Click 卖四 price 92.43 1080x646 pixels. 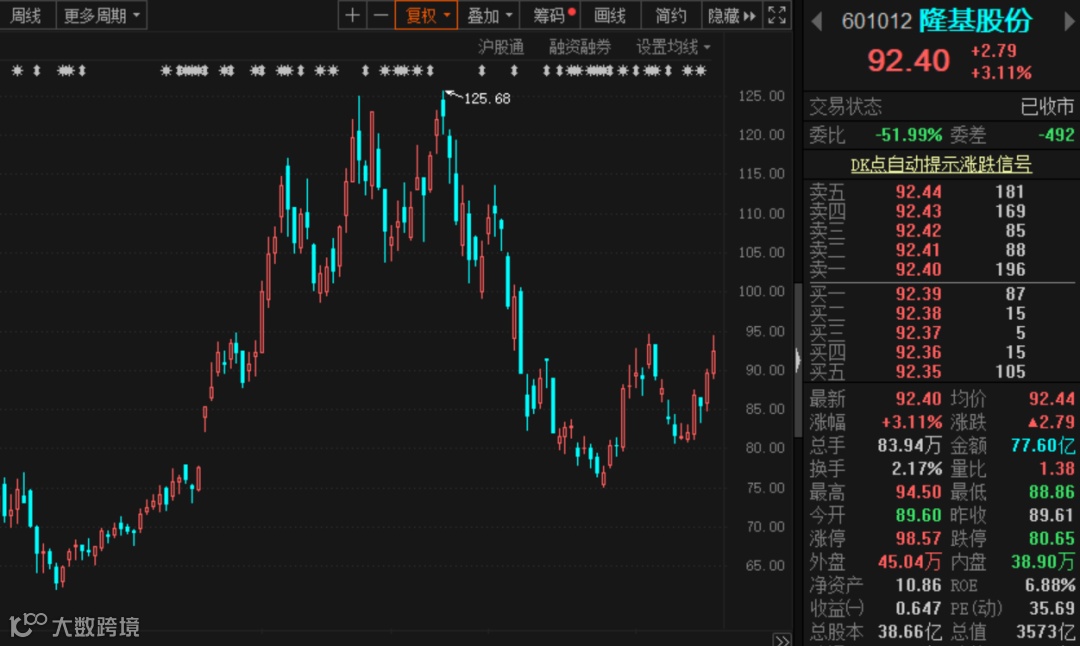(x=918, y=211)
